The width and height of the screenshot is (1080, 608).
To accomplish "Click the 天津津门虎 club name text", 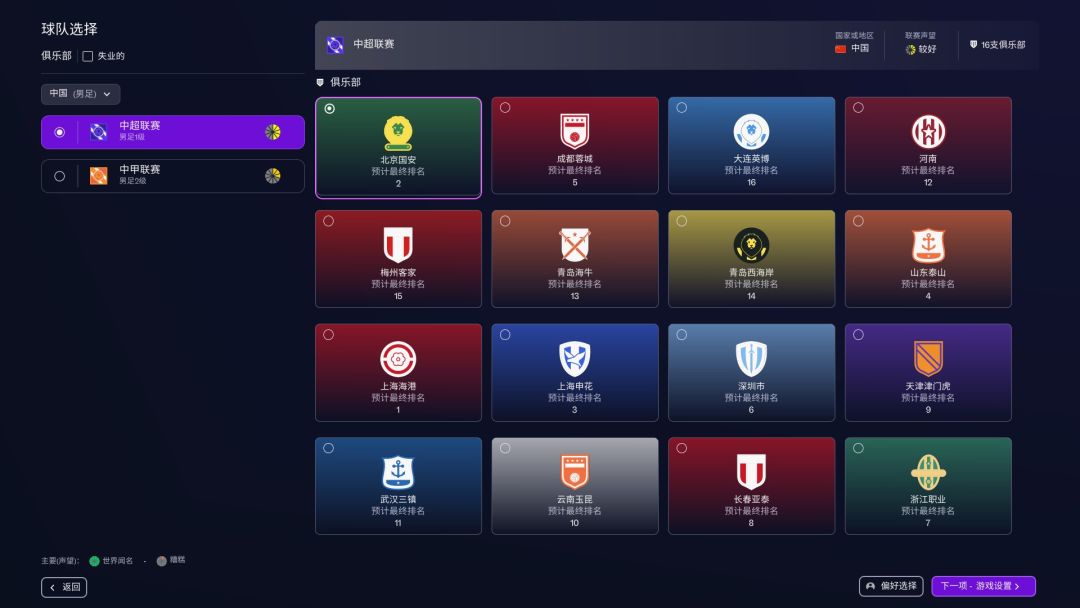I will click(x=928, y=386).
